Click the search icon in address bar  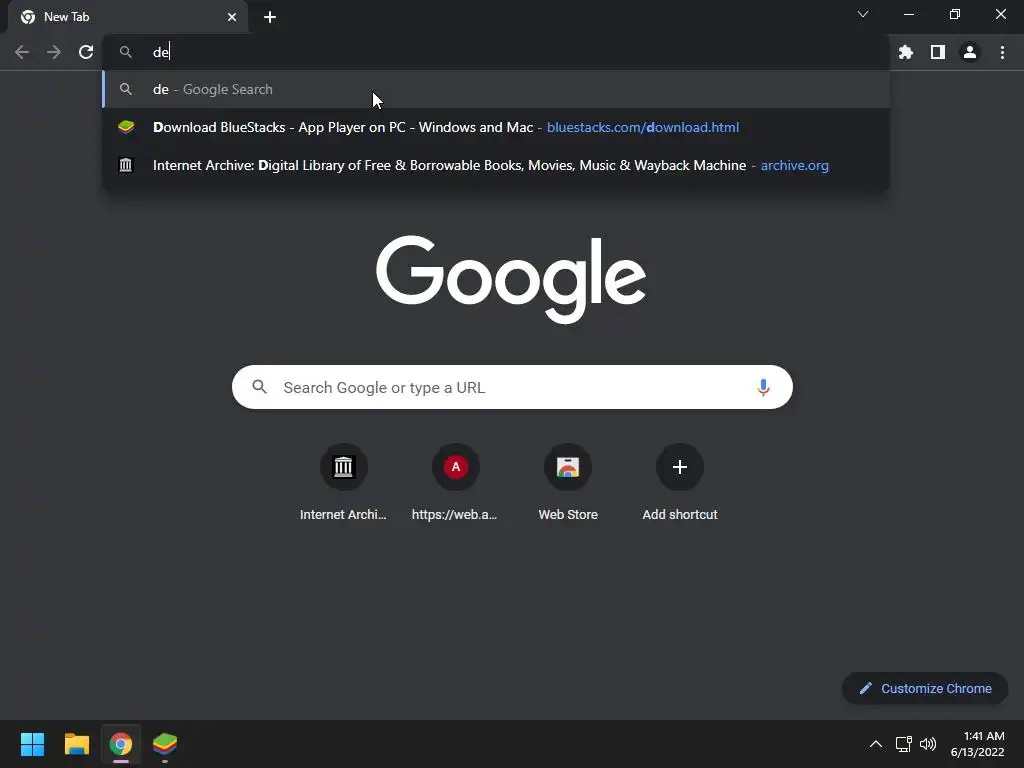click(x=126, y=52)
